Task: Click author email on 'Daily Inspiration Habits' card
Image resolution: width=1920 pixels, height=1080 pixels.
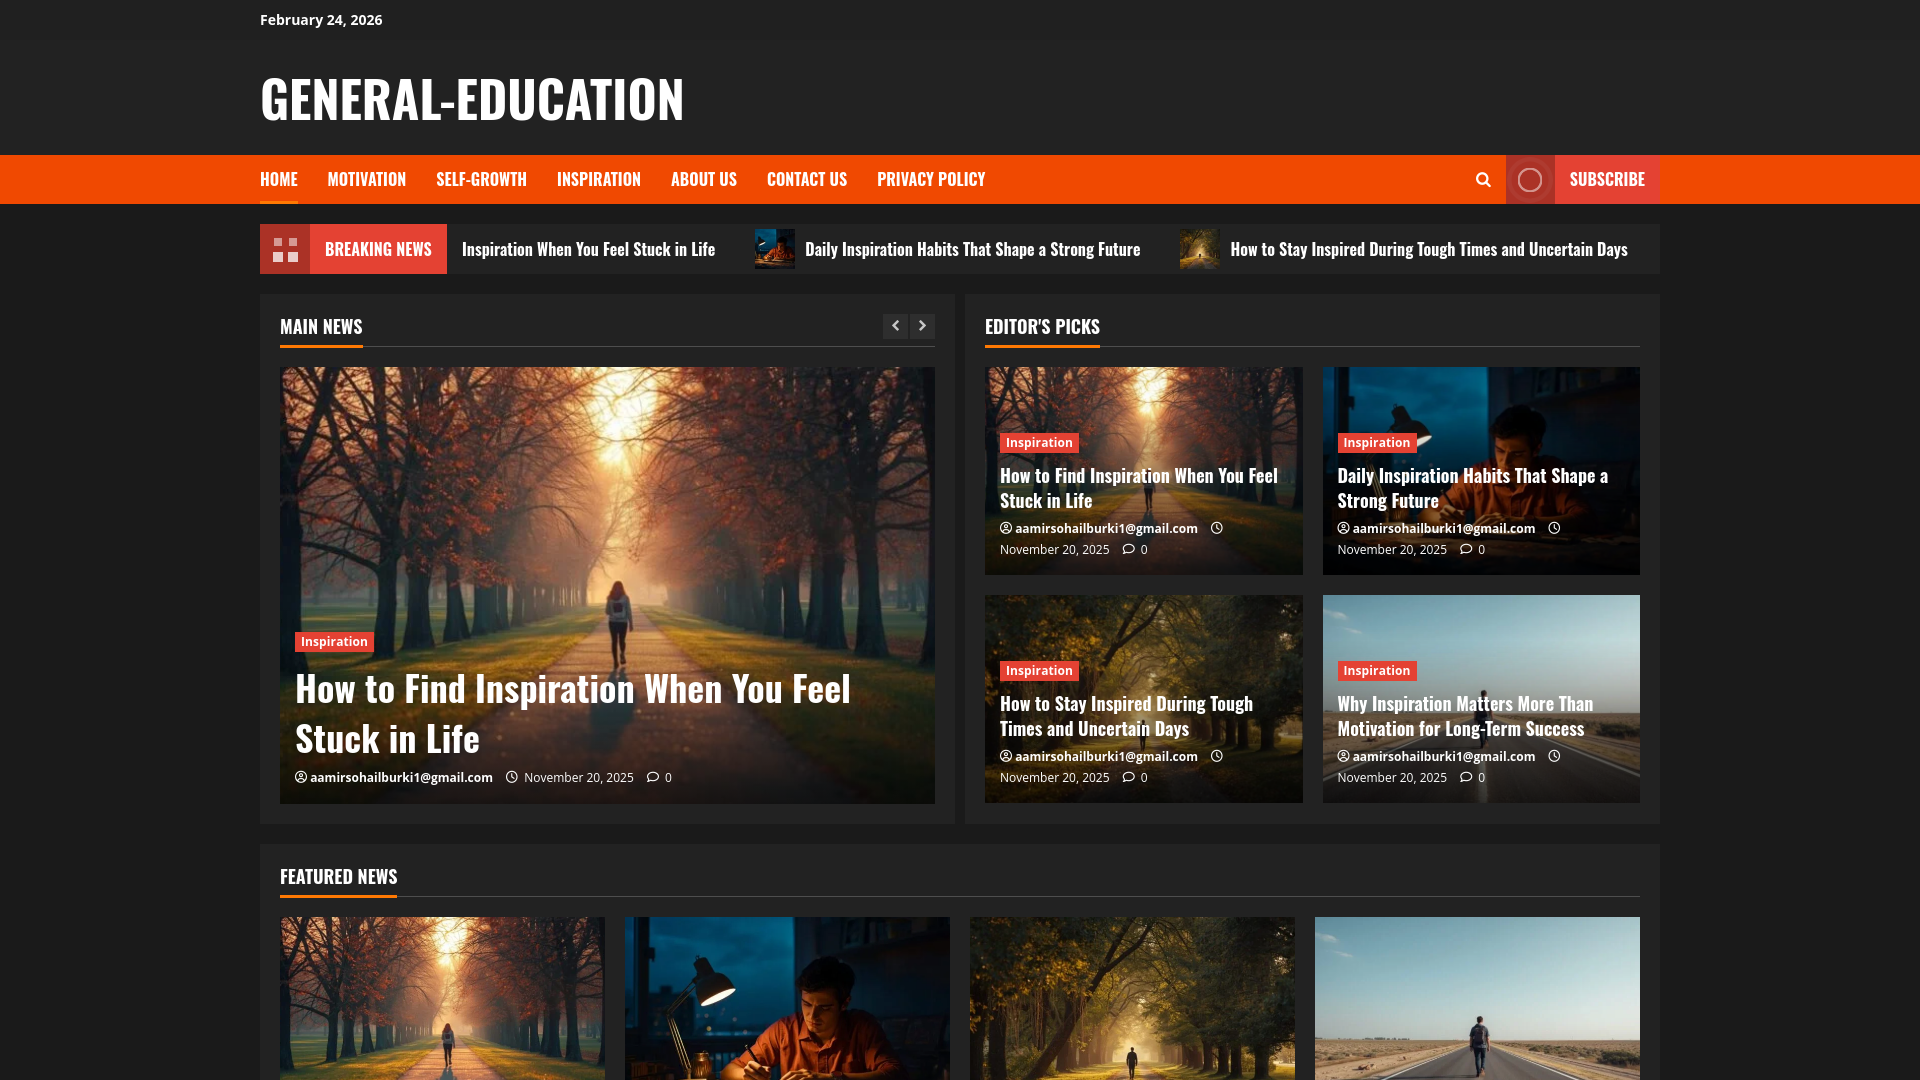Action: (x=1443, y=528)
